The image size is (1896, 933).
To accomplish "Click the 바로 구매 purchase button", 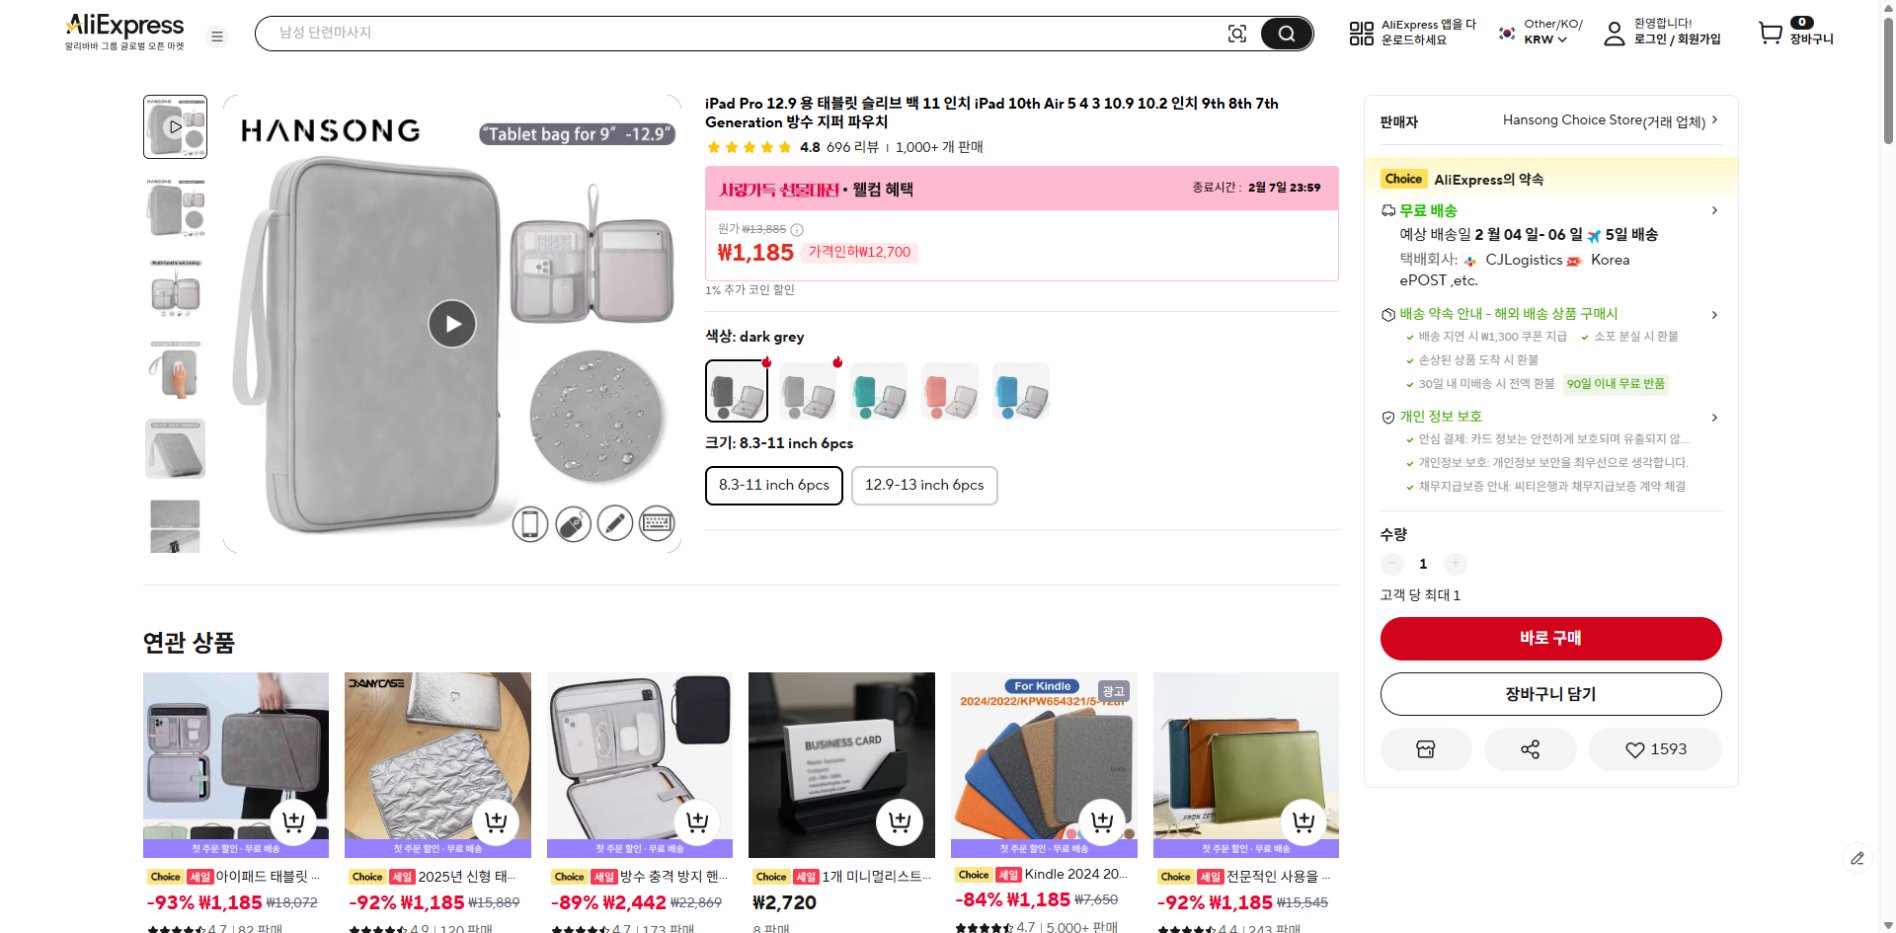I will coord(1550,638).
